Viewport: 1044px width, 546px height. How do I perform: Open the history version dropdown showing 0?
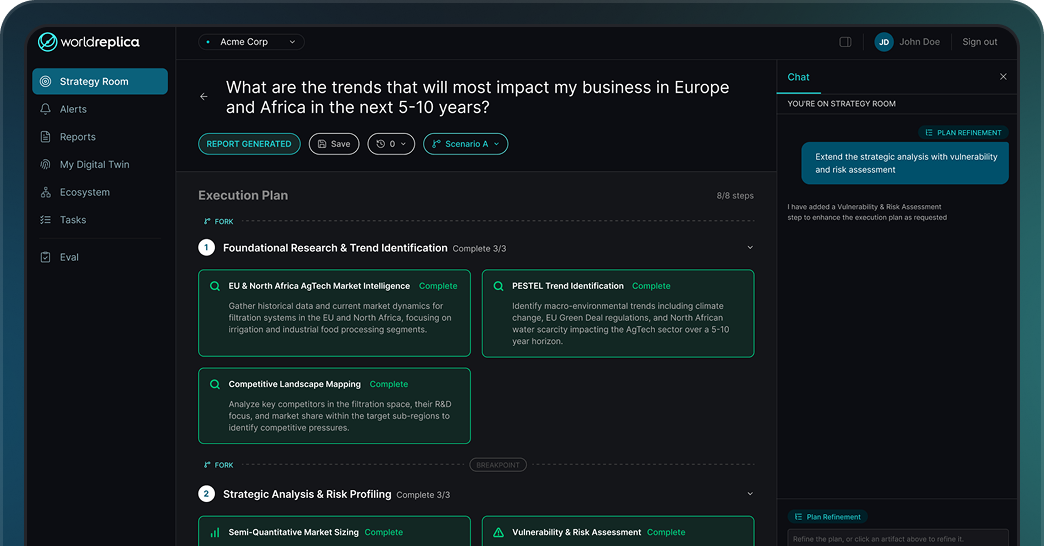[x=391, y=144]
